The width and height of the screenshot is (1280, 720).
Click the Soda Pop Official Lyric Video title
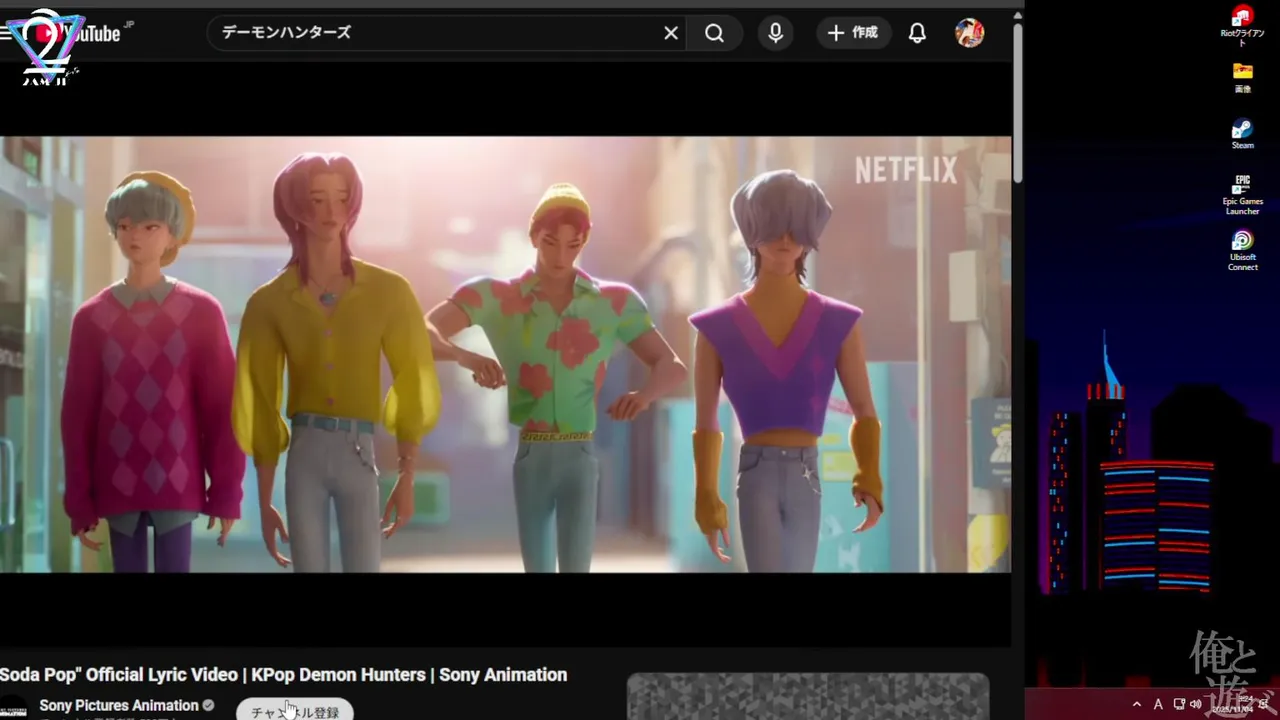point(284,675)
